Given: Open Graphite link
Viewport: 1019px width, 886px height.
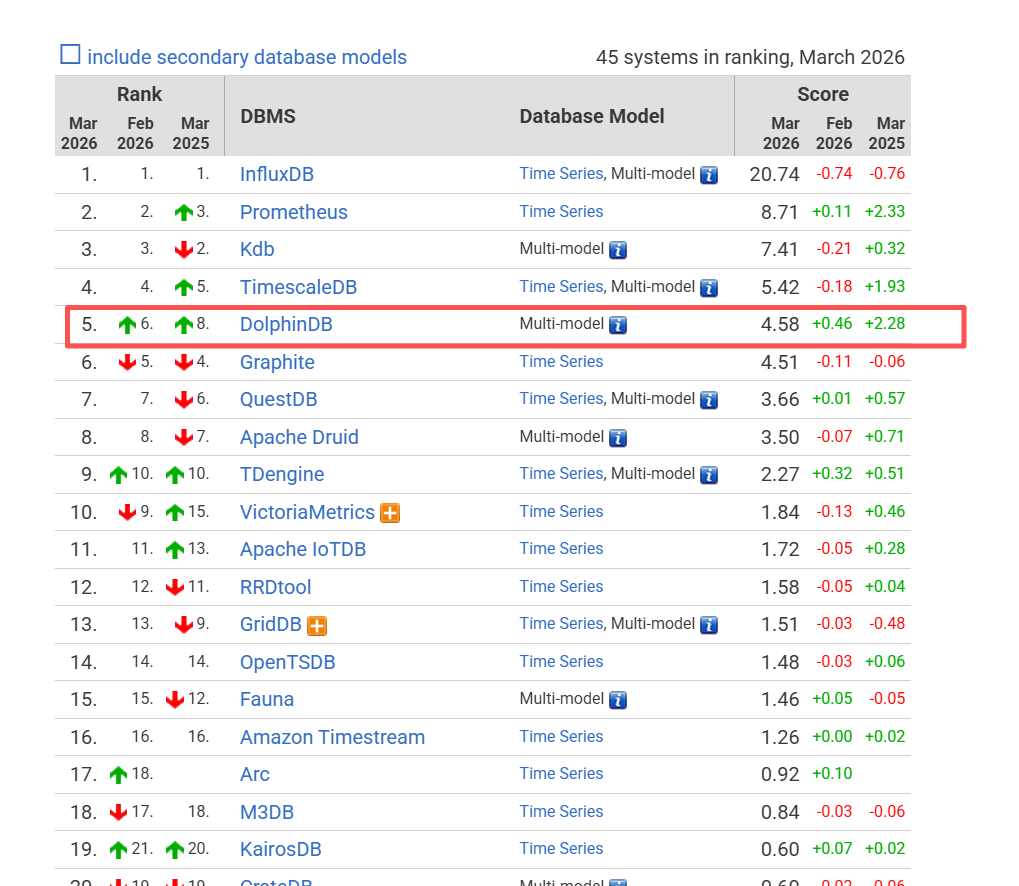Looking at the screenshot, I should point(277,362).
